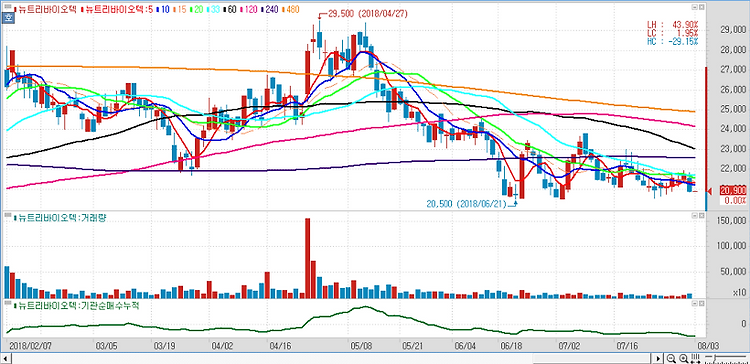Click the LH : 43.90% value
The width and height of the screenshot is (750, 364).
tap(672, 23)
